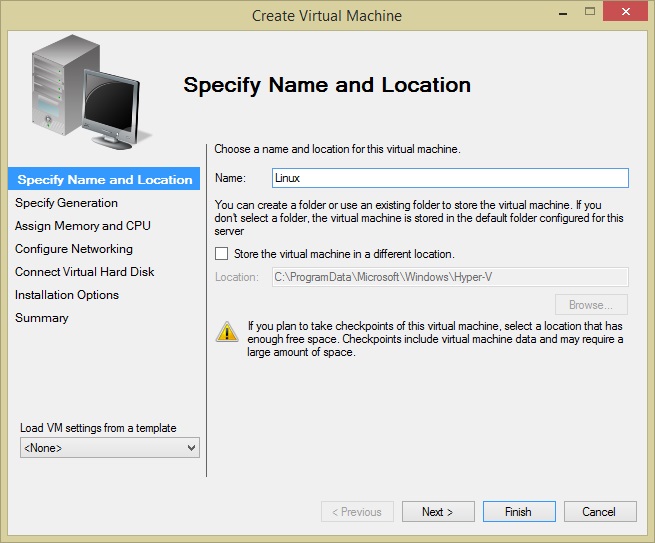Click the Location: label
Viewport: 655px width, 543px height.
coord(237,277)
